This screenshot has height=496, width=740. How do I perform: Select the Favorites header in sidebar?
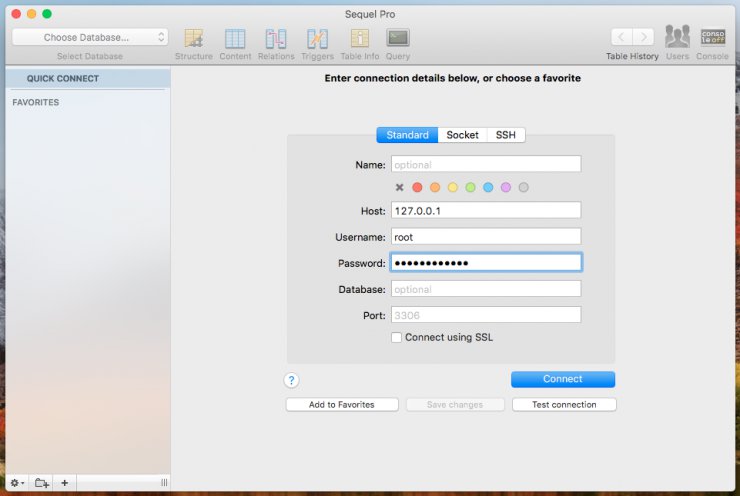click(36, 102)
